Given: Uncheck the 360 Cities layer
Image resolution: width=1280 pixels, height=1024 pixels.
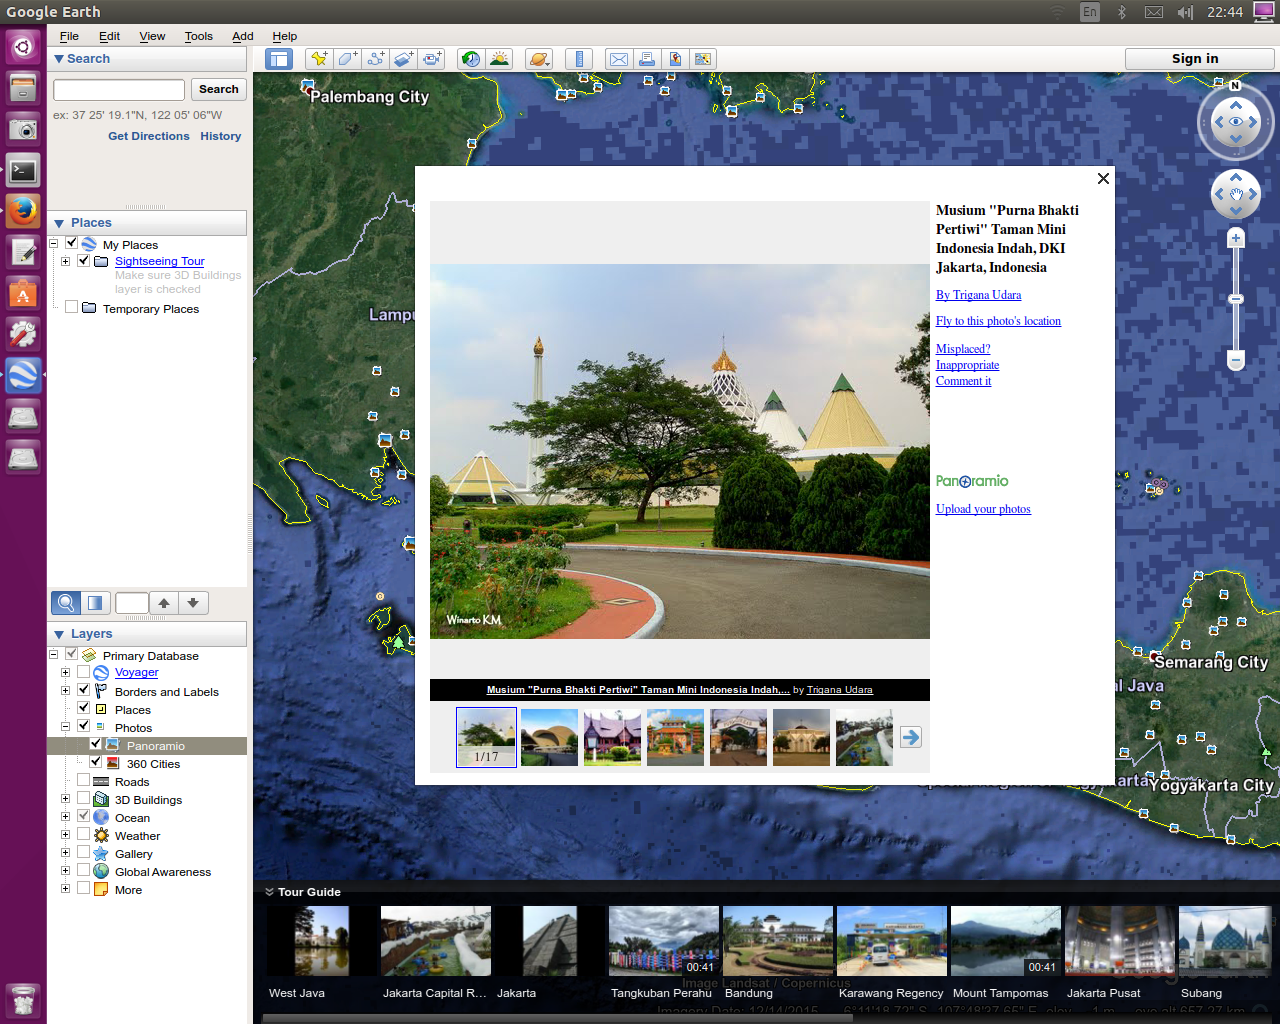Looking at the screenshot, I should coord(96,762).
